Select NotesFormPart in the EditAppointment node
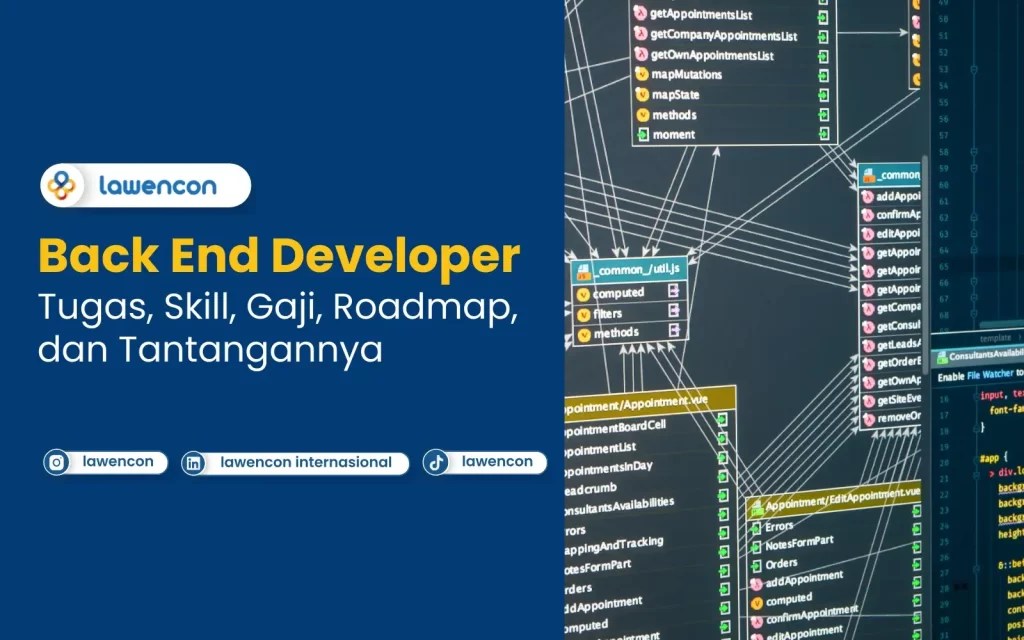 799,543
